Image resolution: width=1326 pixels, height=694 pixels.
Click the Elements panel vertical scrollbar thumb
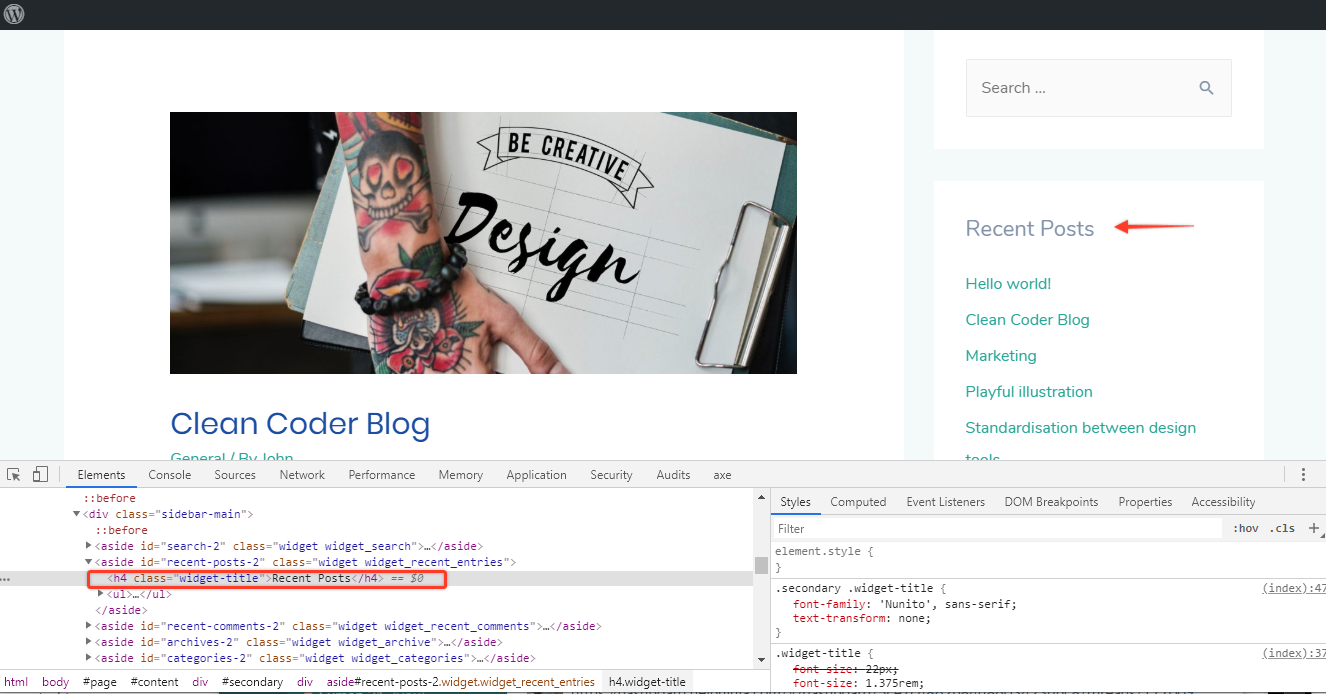[x=761, y=565]
